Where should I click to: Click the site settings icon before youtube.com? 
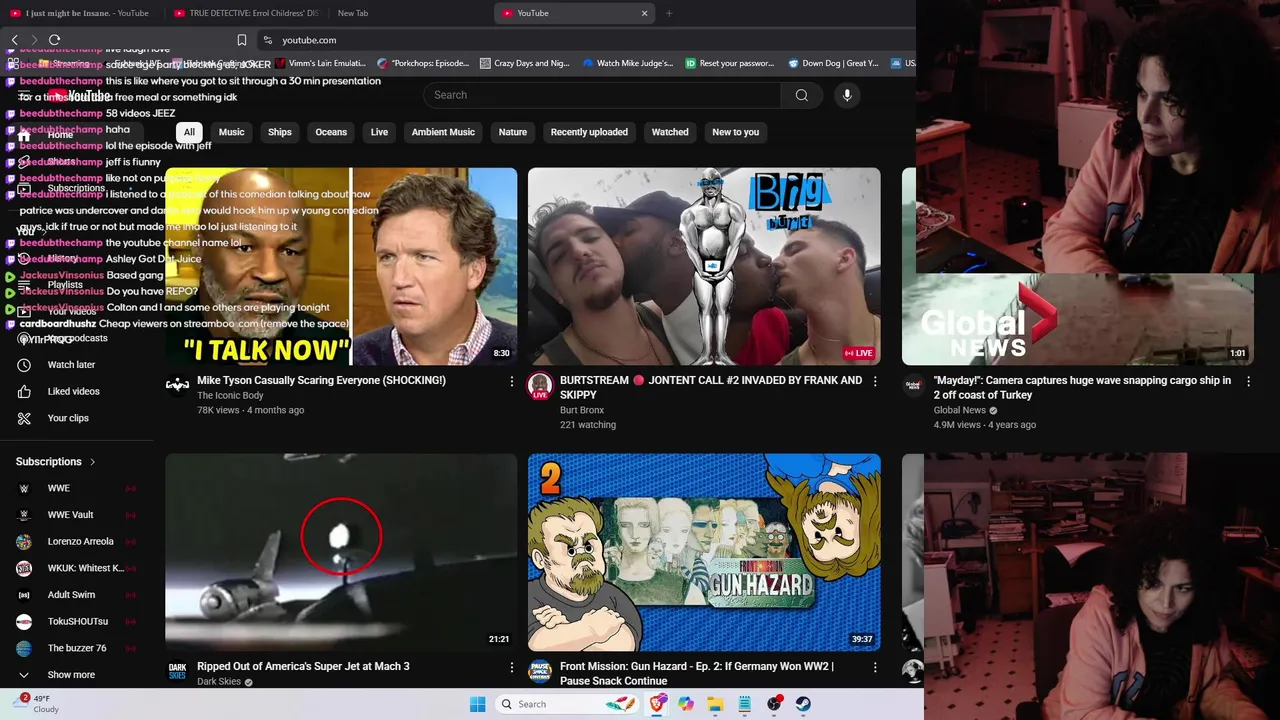(x=267, y=40)
